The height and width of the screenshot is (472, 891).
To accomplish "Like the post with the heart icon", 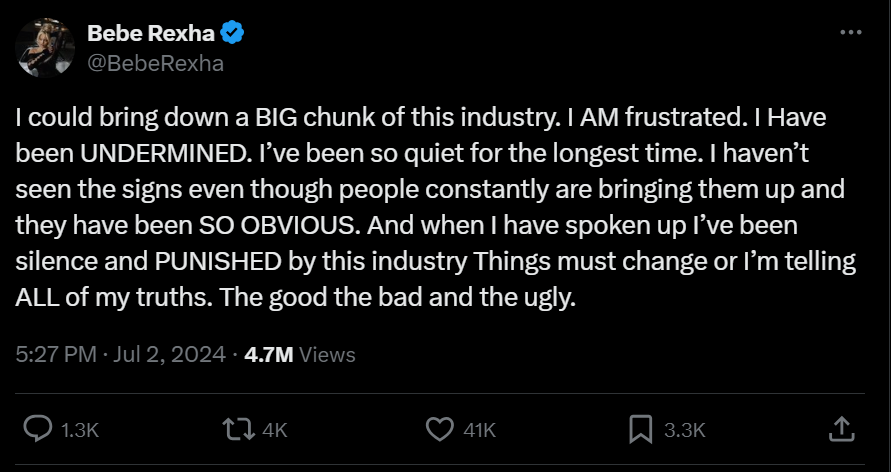I will click(439, 430).
